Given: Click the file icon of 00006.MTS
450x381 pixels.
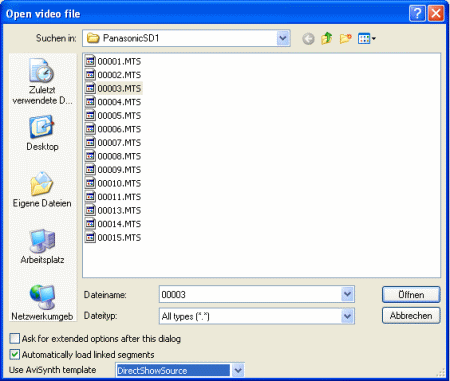Looking at the screenshot, I should [x=90, y=129].
